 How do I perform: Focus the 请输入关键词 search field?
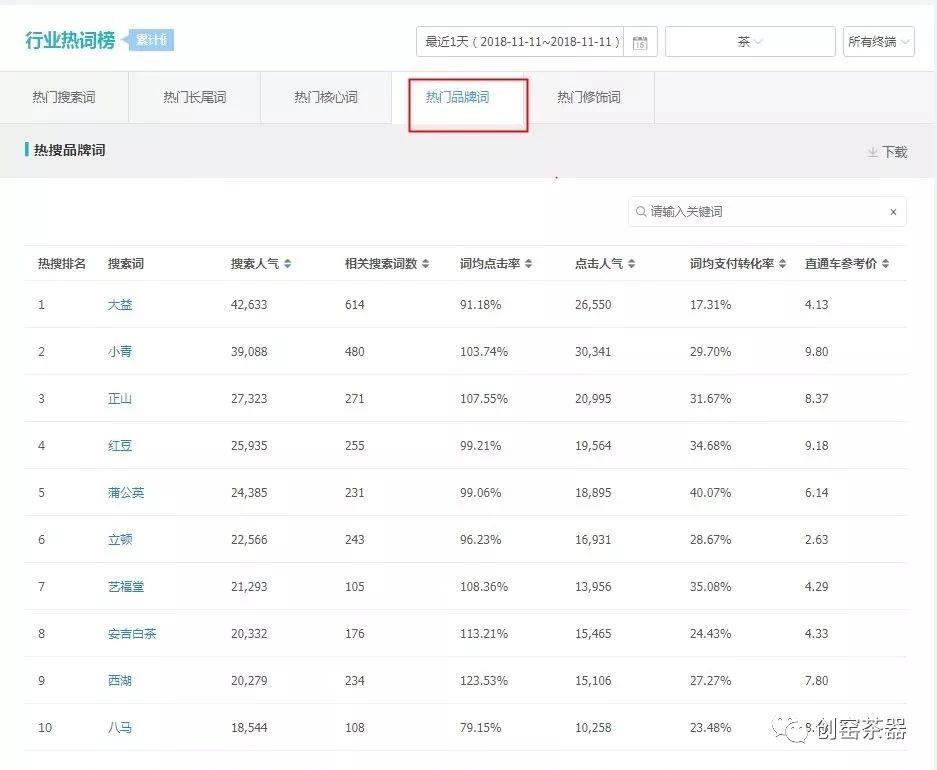point(767,211)
